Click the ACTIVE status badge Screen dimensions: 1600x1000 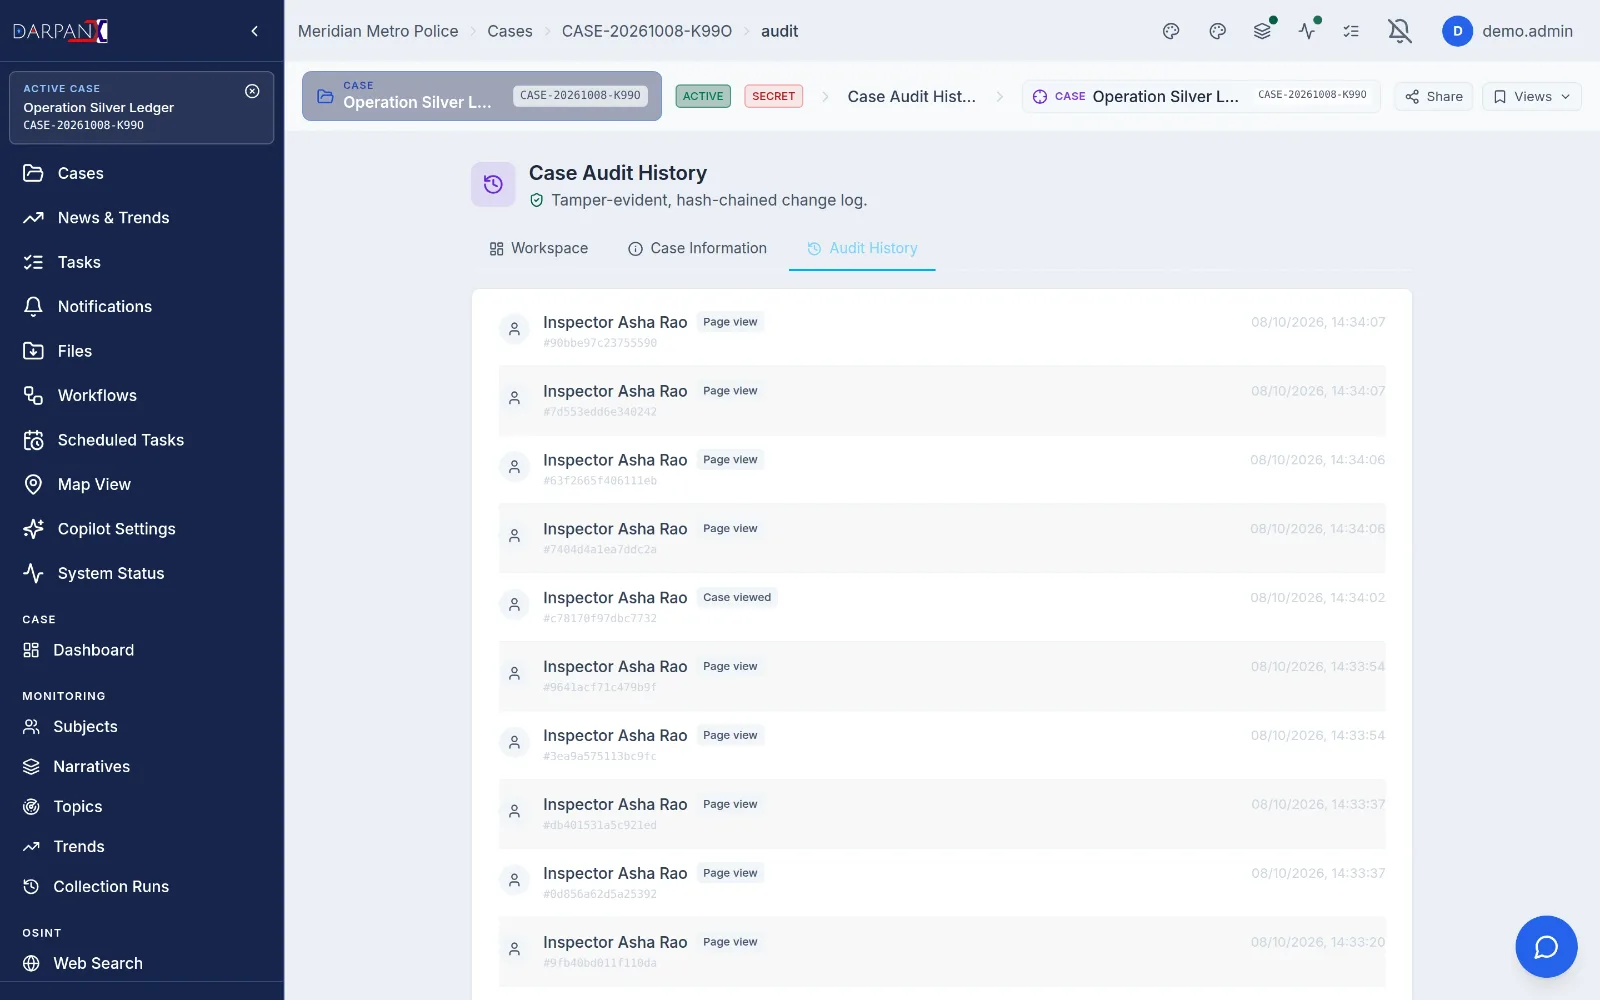point(703,96)
